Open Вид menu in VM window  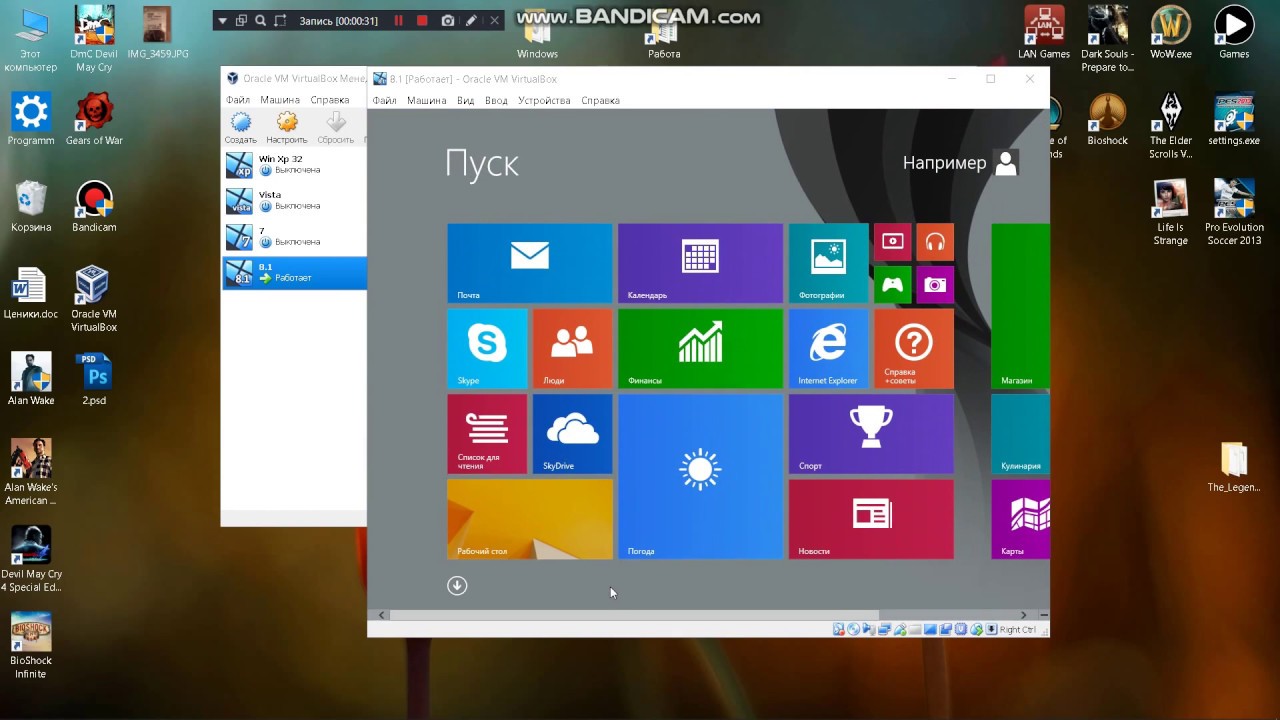[466, 100]
